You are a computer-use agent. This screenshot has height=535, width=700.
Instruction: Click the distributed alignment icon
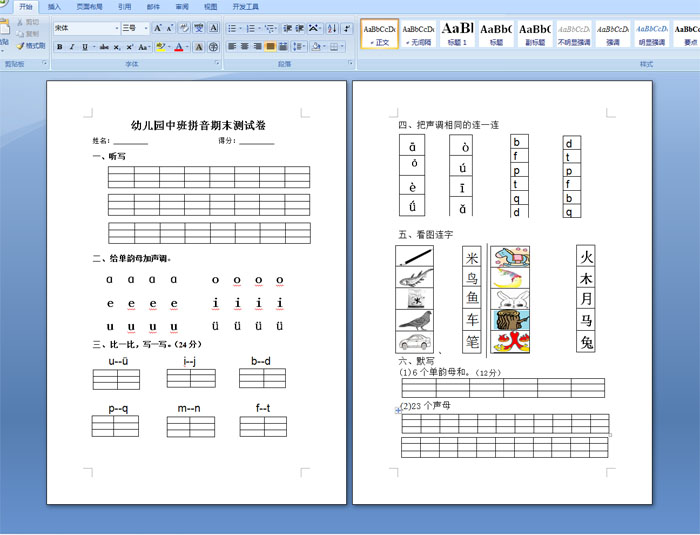click(x=283, y=46)
